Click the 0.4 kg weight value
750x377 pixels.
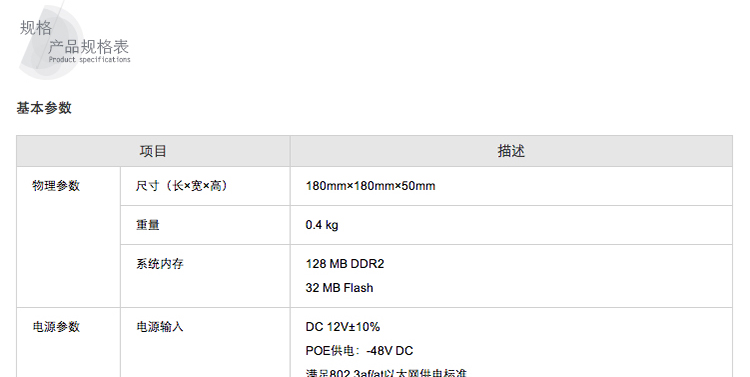322,225
